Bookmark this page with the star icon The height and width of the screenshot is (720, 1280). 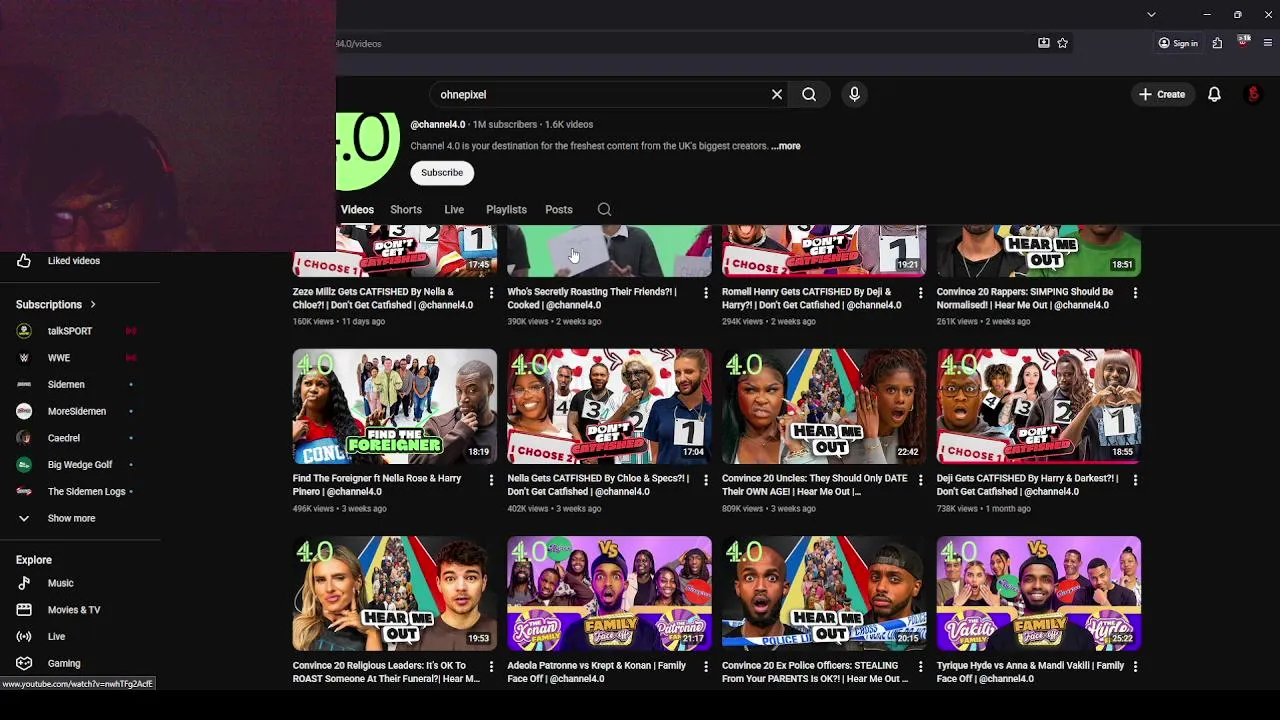[1063, 43]
